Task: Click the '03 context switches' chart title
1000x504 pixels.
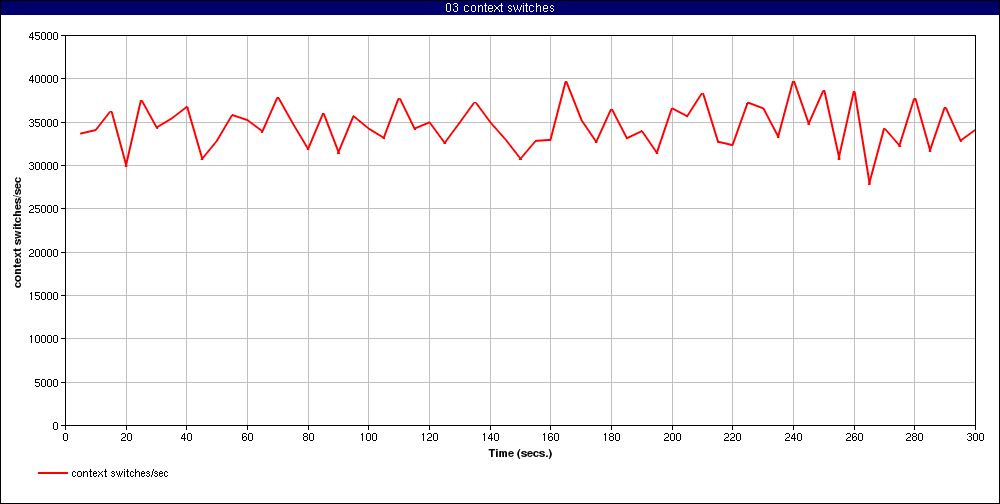Action: click(x=500, y=8)
